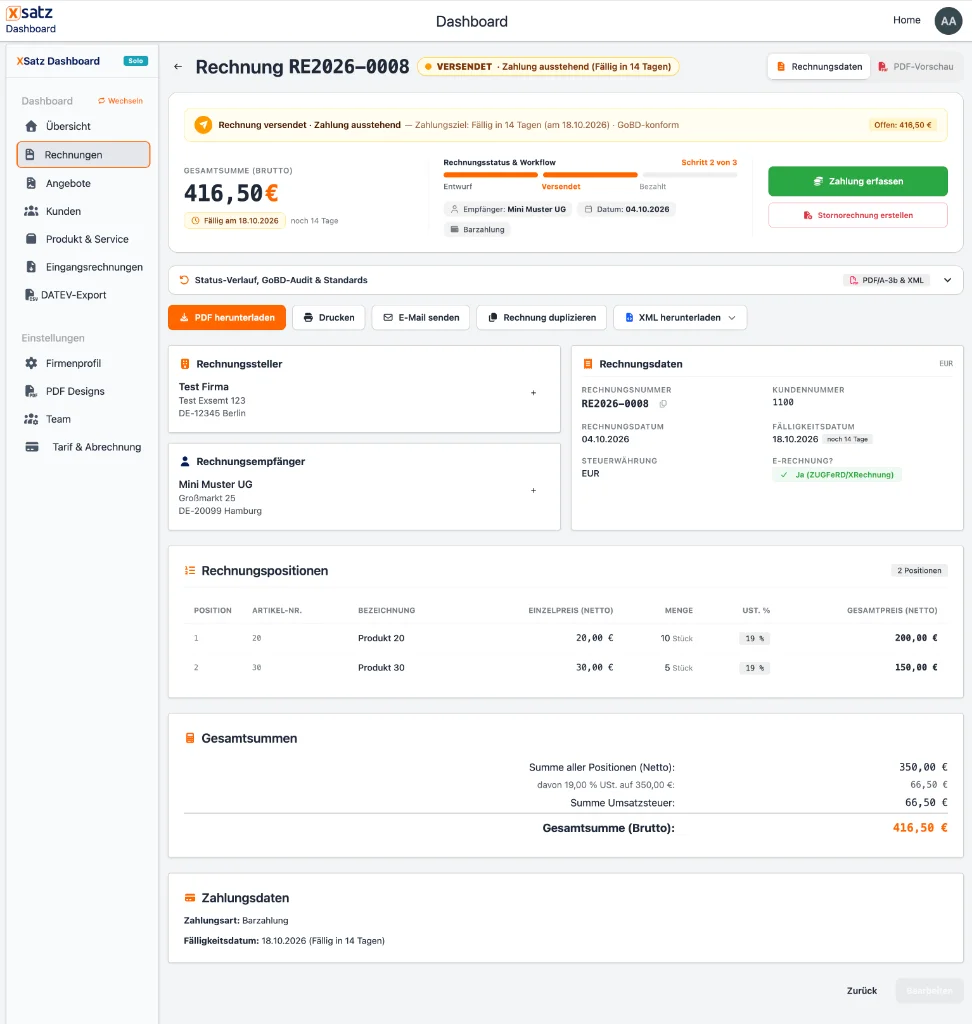Expand the Rechnungssteller details plus
This screenshot has height=1024, width=972.
pos(534,393)
